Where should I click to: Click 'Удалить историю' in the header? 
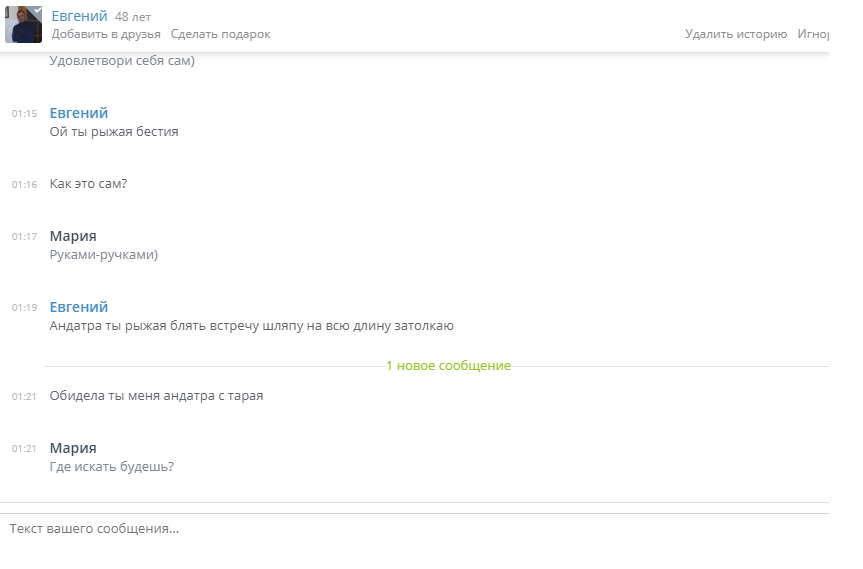pyautogui.click(x=736, y=34)
